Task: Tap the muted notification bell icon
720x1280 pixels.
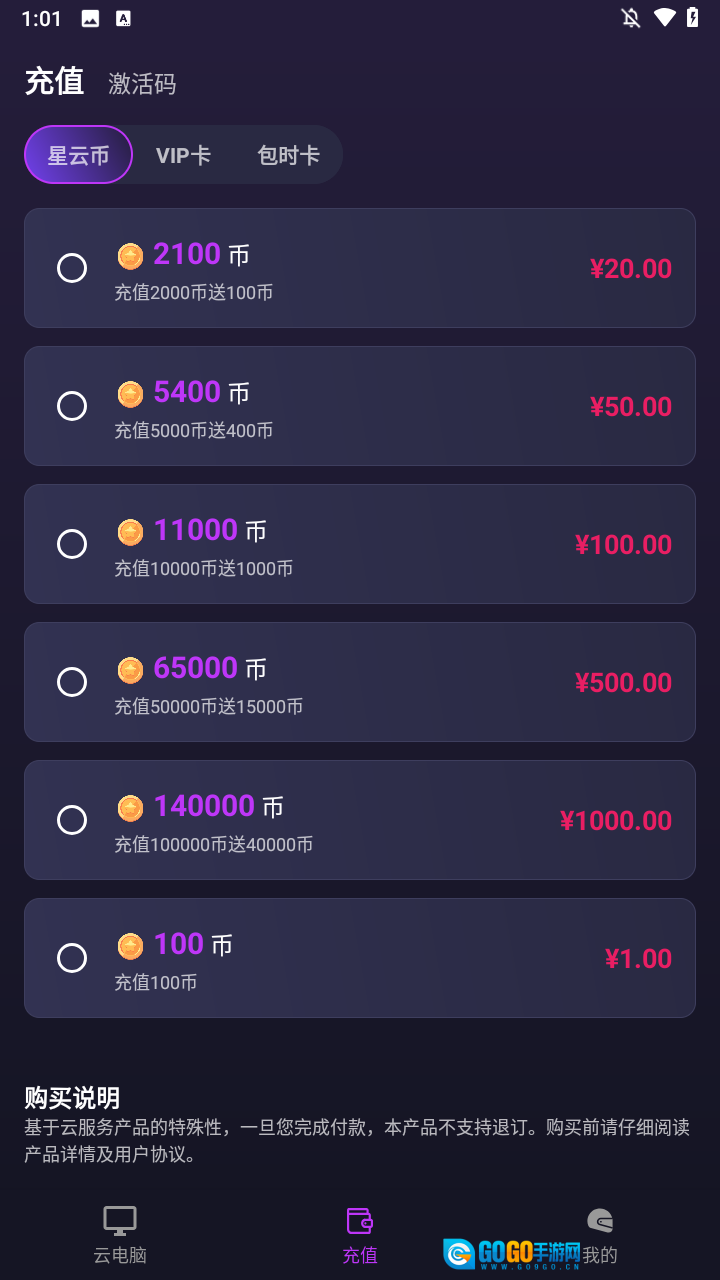Action: click(631, 18)
